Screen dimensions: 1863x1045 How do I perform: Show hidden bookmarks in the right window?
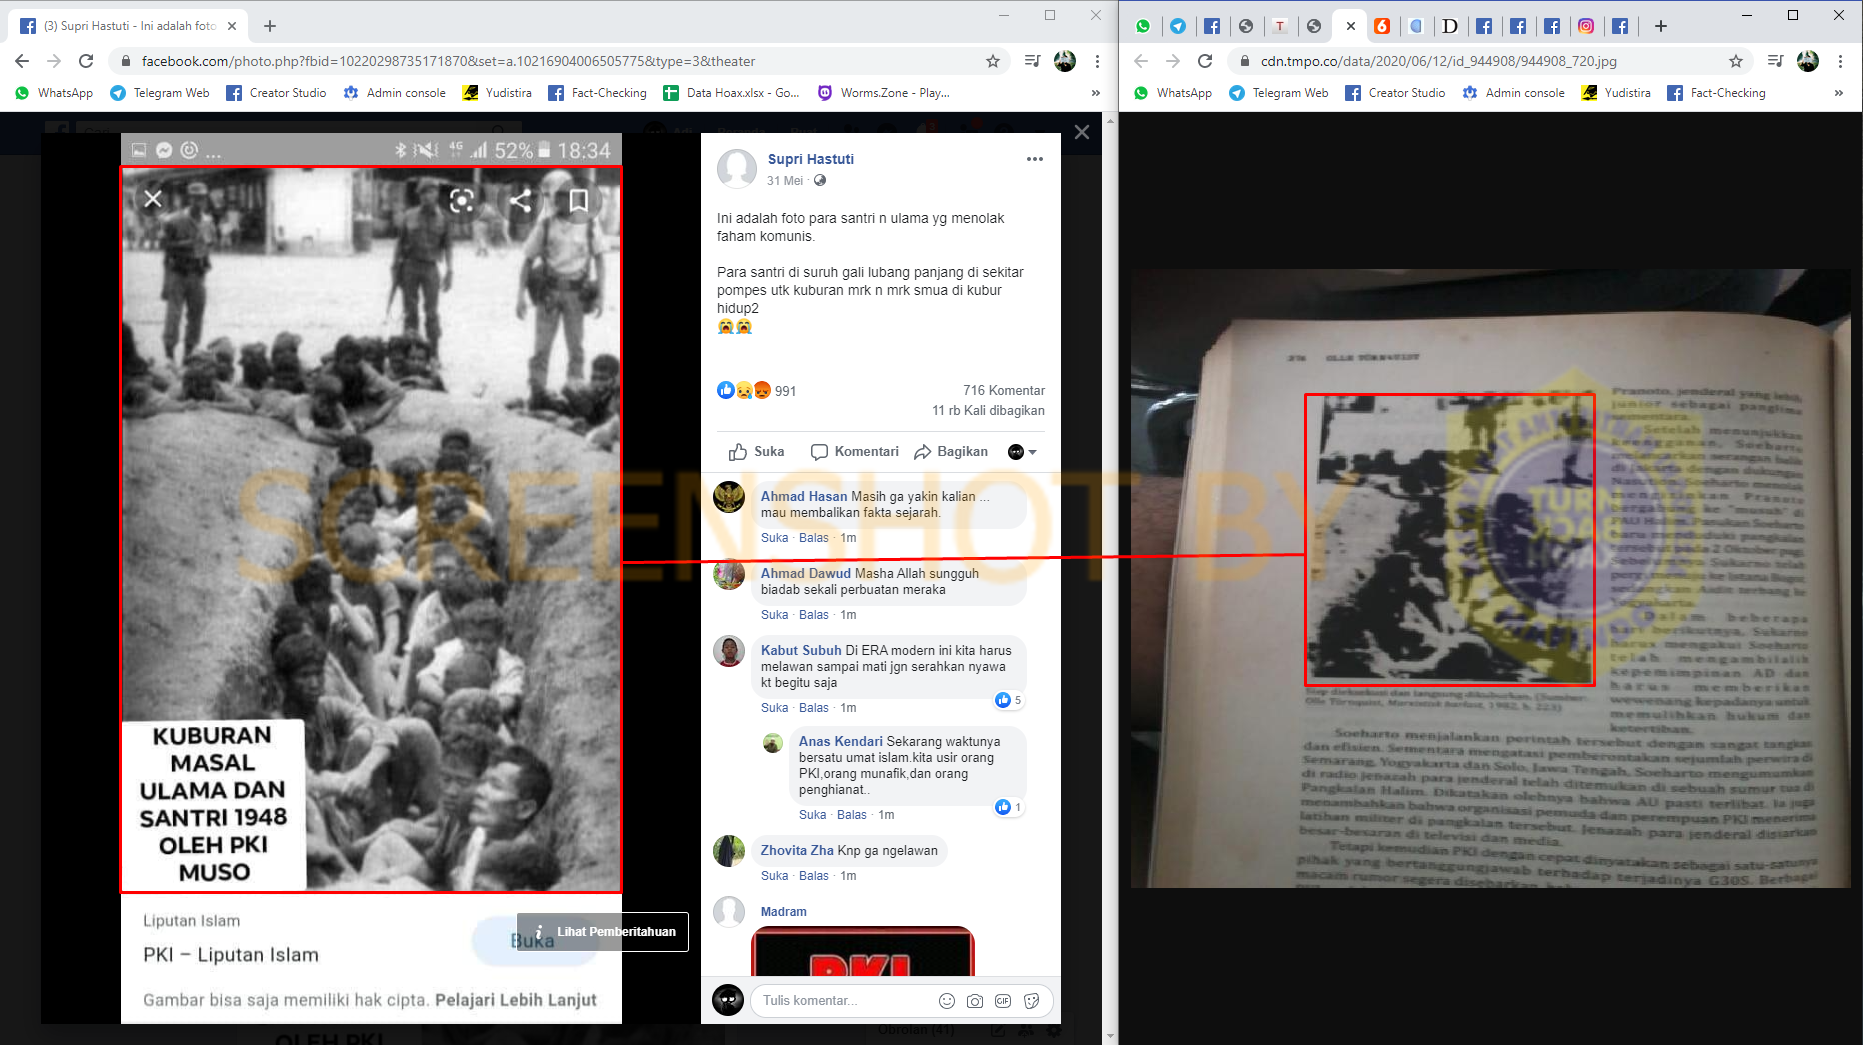1838,93
